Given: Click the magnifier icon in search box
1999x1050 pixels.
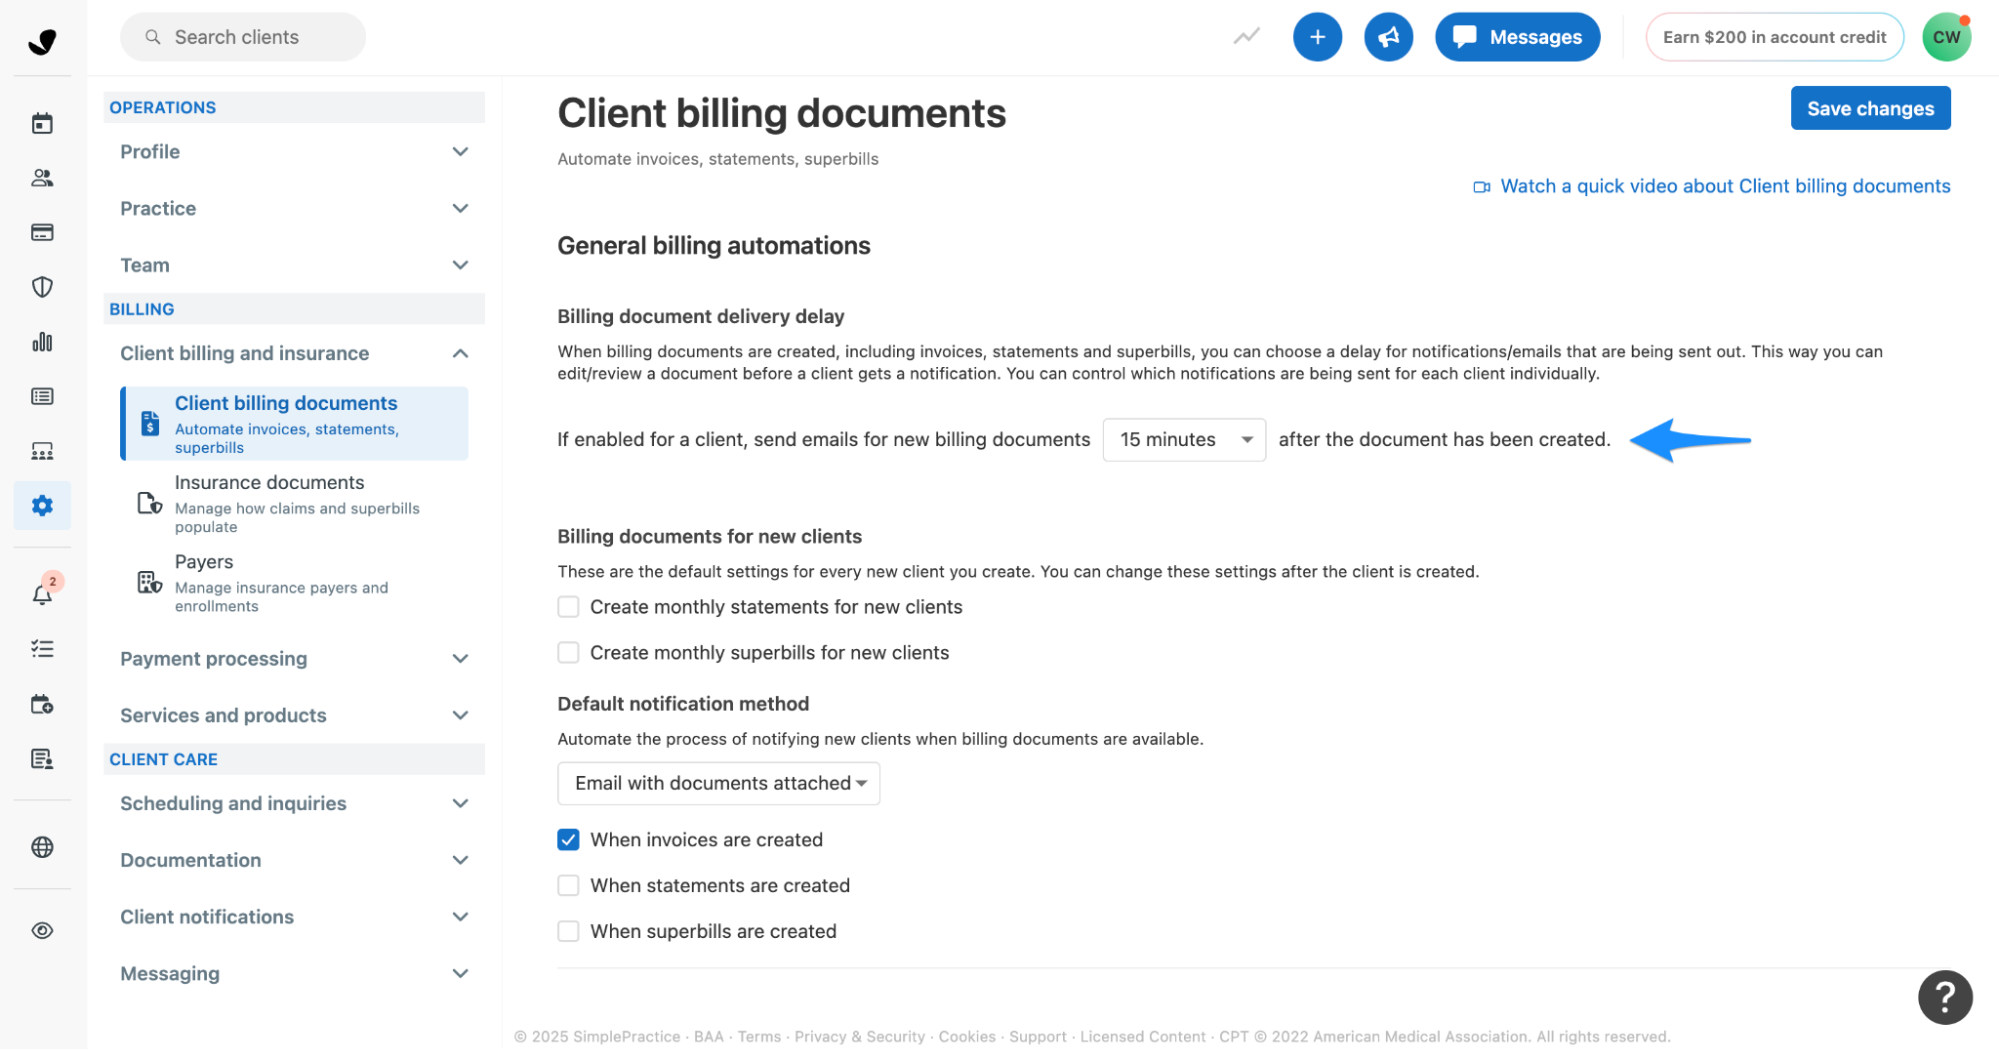Looking at the screenshot, I should click(x=153, y=37).
